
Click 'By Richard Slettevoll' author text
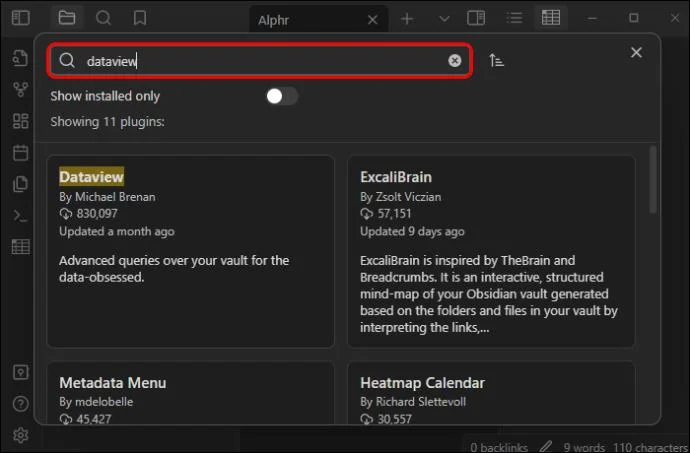pyautogui.click(x=413, y=401)
